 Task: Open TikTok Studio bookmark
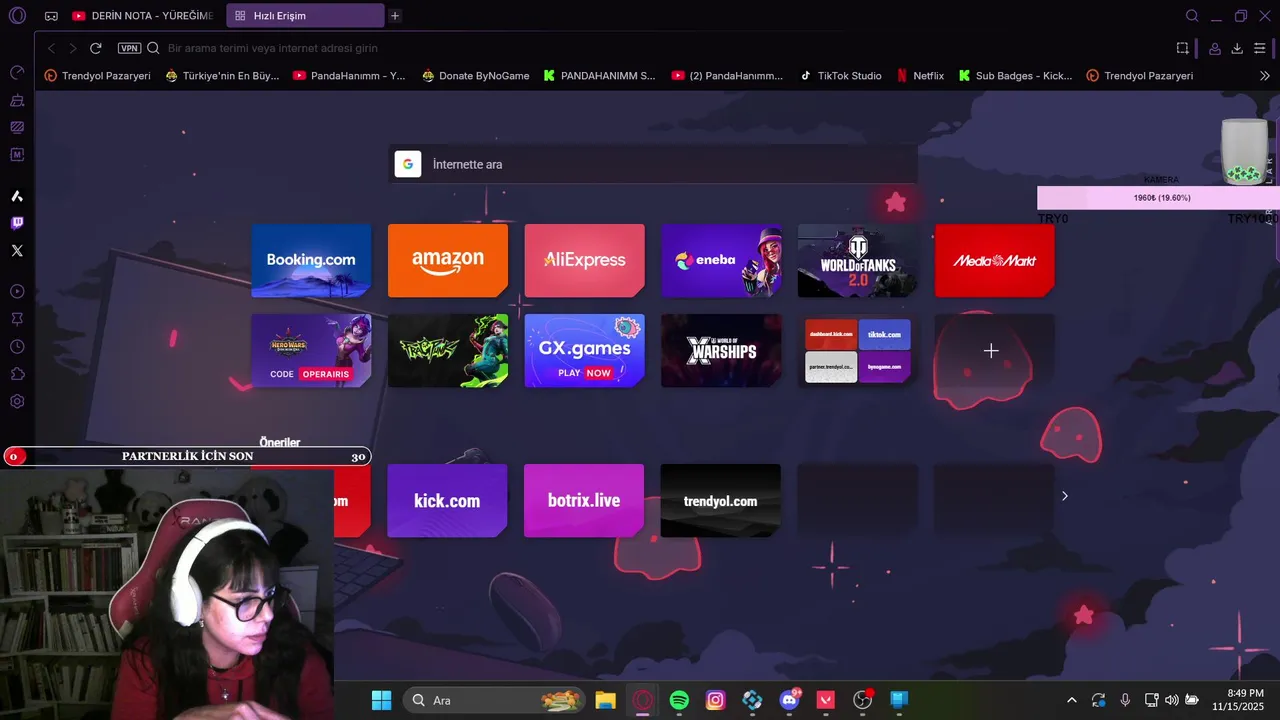point(841,75)
